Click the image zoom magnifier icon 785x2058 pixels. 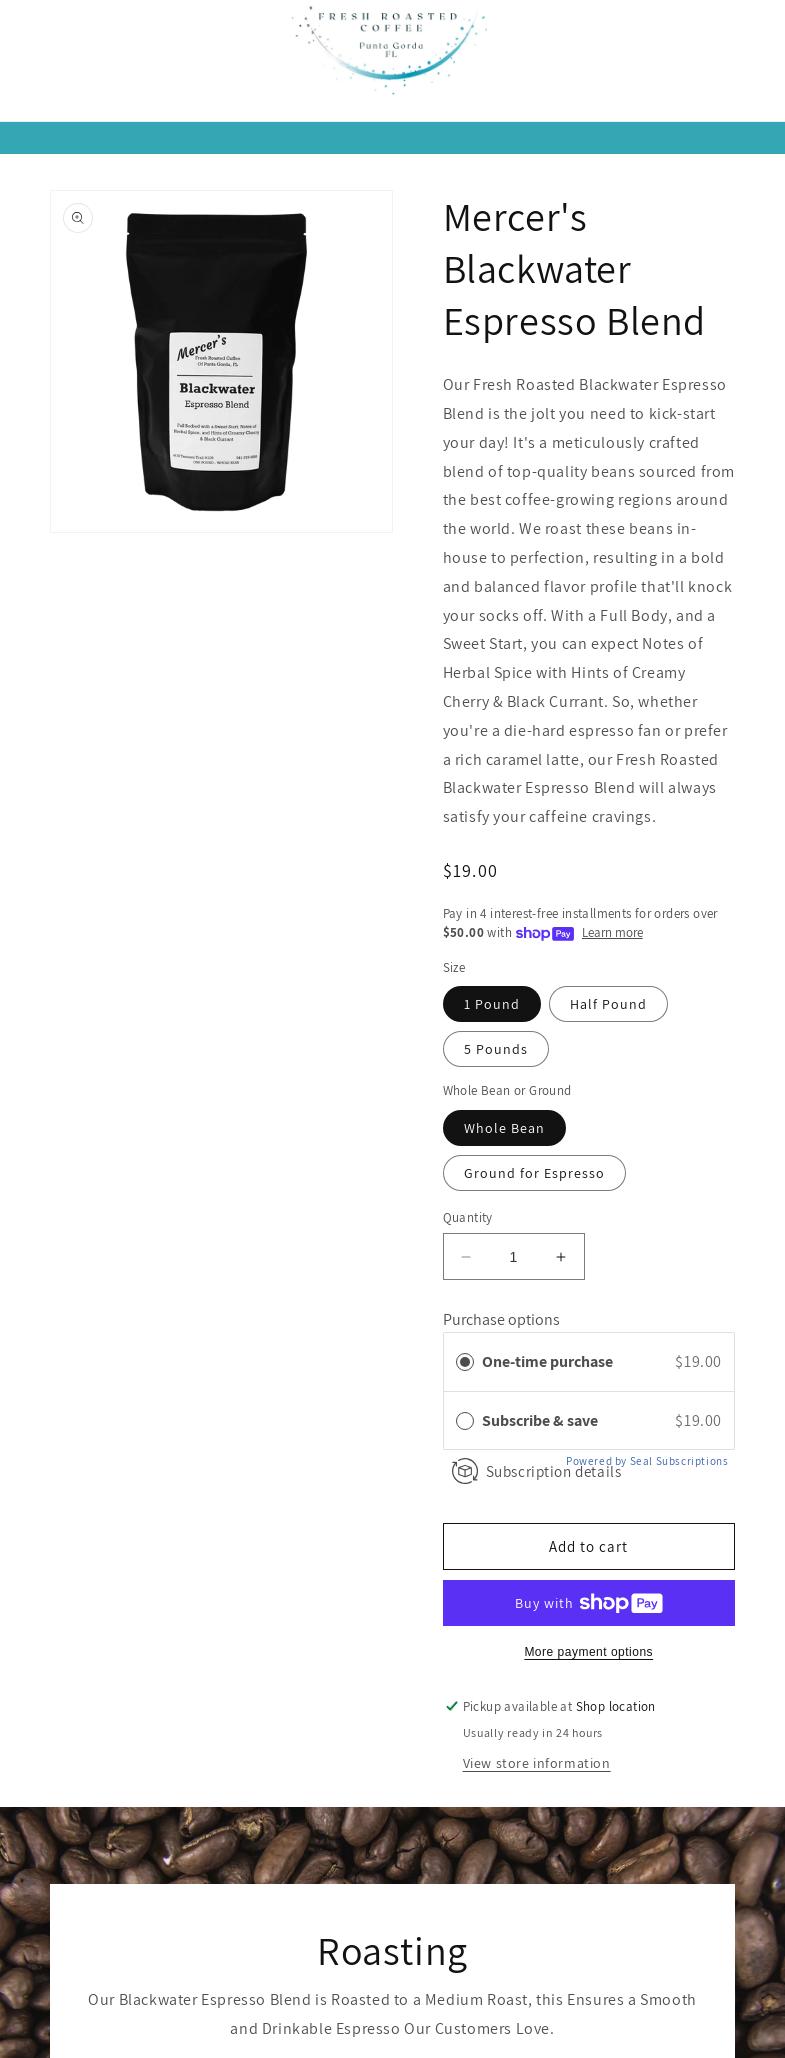(78, 218)
